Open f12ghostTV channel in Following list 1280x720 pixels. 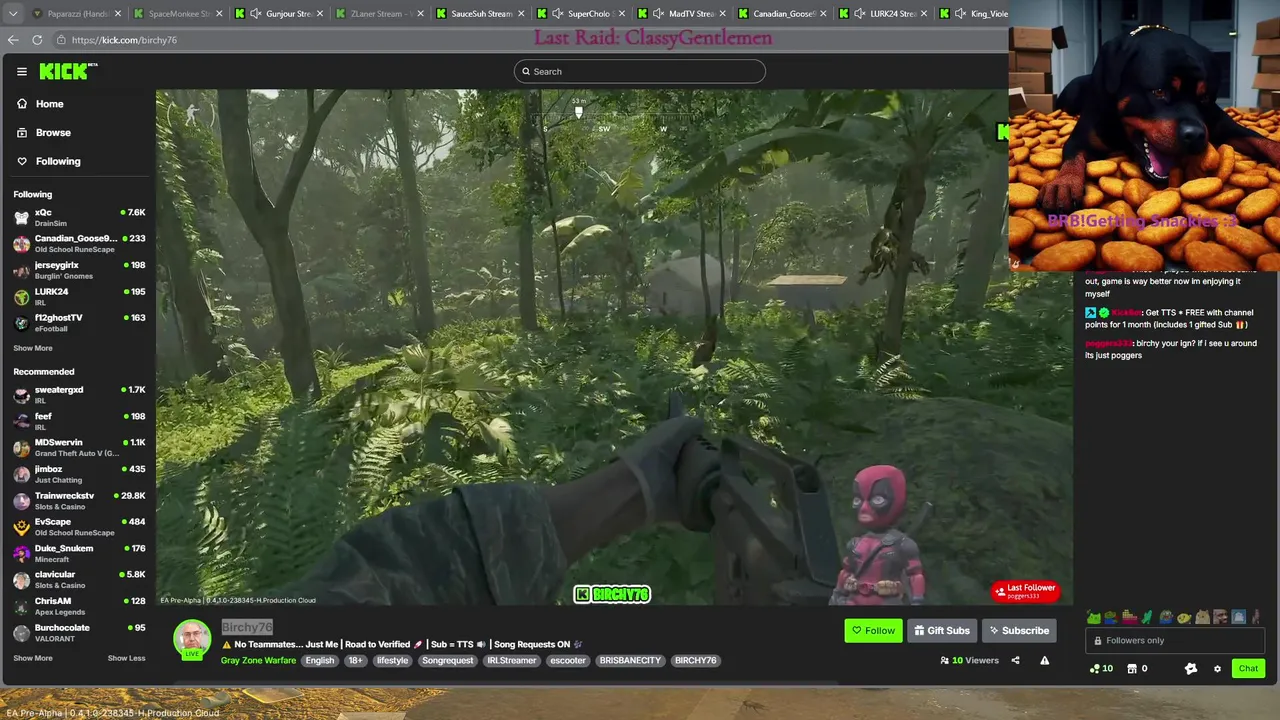[x=79, y=322]
